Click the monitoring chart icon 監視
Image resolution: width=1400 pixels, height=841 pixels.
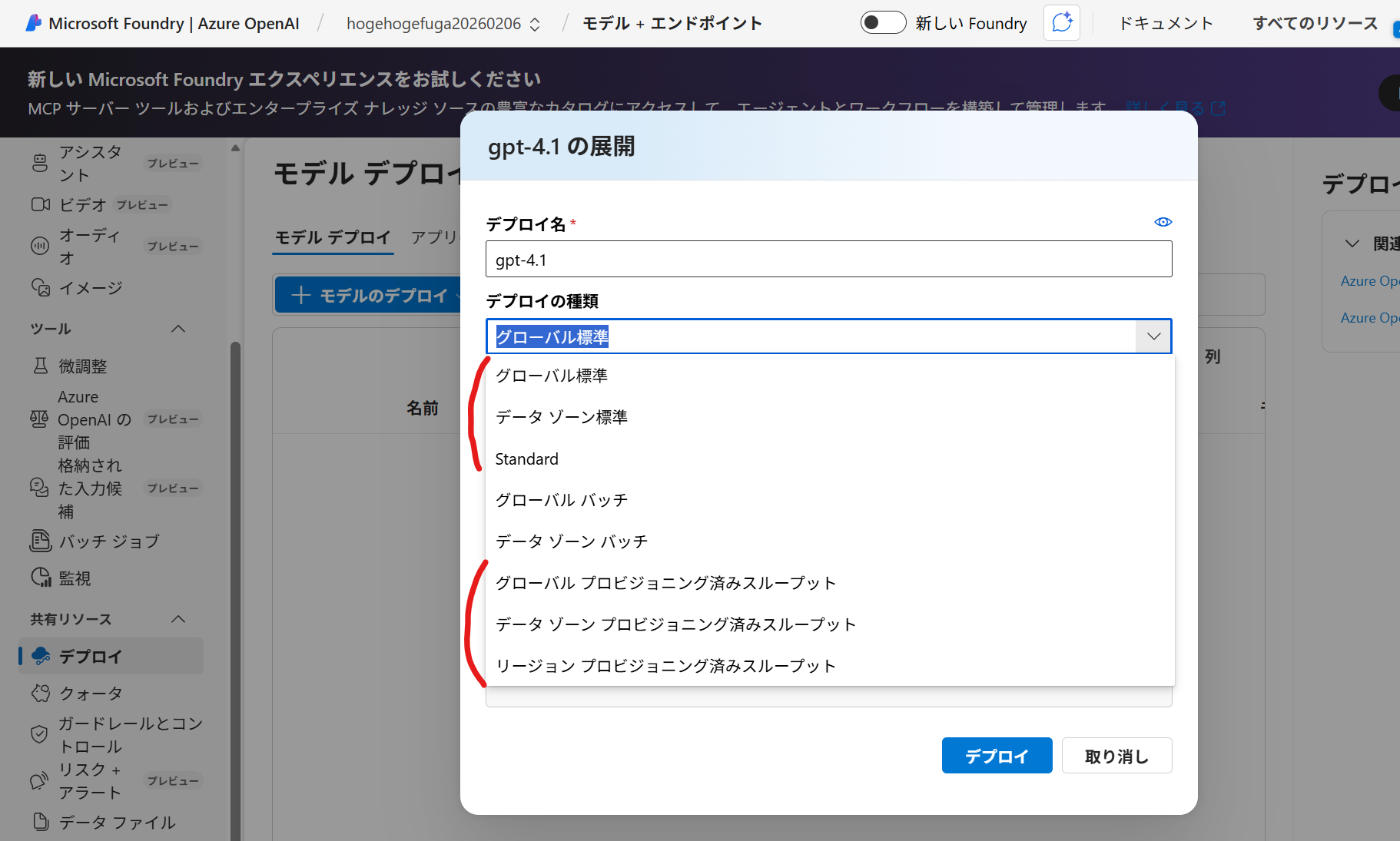(40, 578)
